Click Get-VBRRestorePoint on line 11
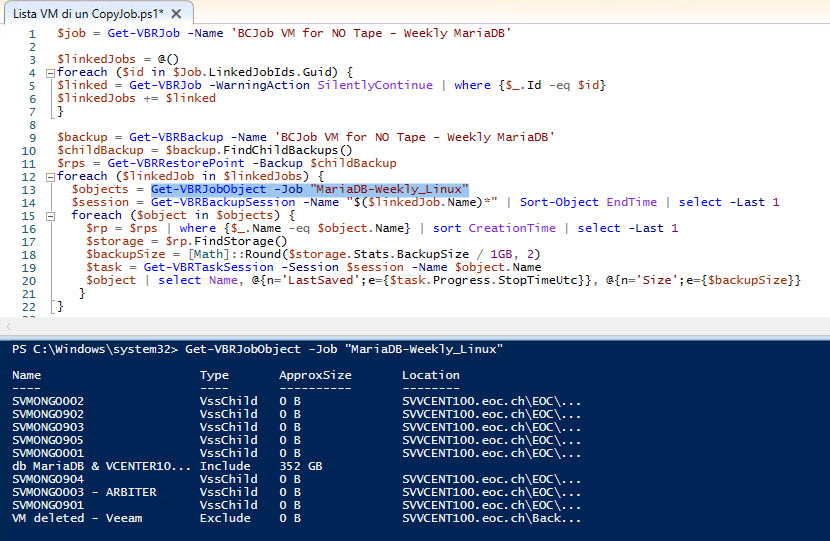Viewport: 830px width, 541px height. click(x=176, y=163)
